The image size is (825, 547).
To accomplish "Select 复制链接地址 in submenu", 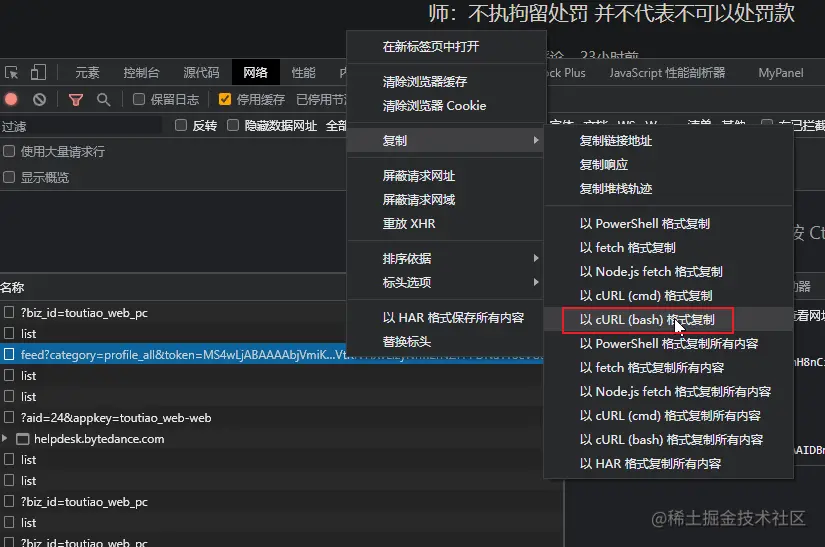I will tap(668, 141).
